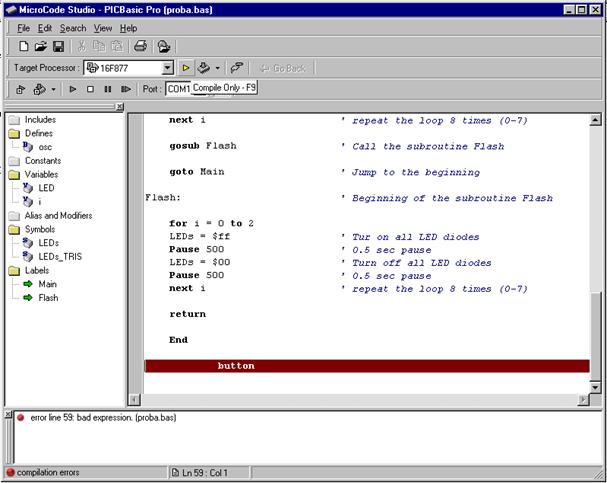This screenshot has height=483, width=607.
Task: Open the Search menu
Action: click(x=73, y=28)
